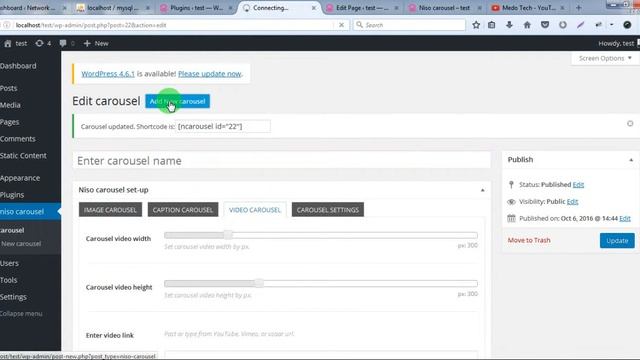Collapse the Publish box
The width and height of the screenshot is (640, 360).
click(631, 160)
